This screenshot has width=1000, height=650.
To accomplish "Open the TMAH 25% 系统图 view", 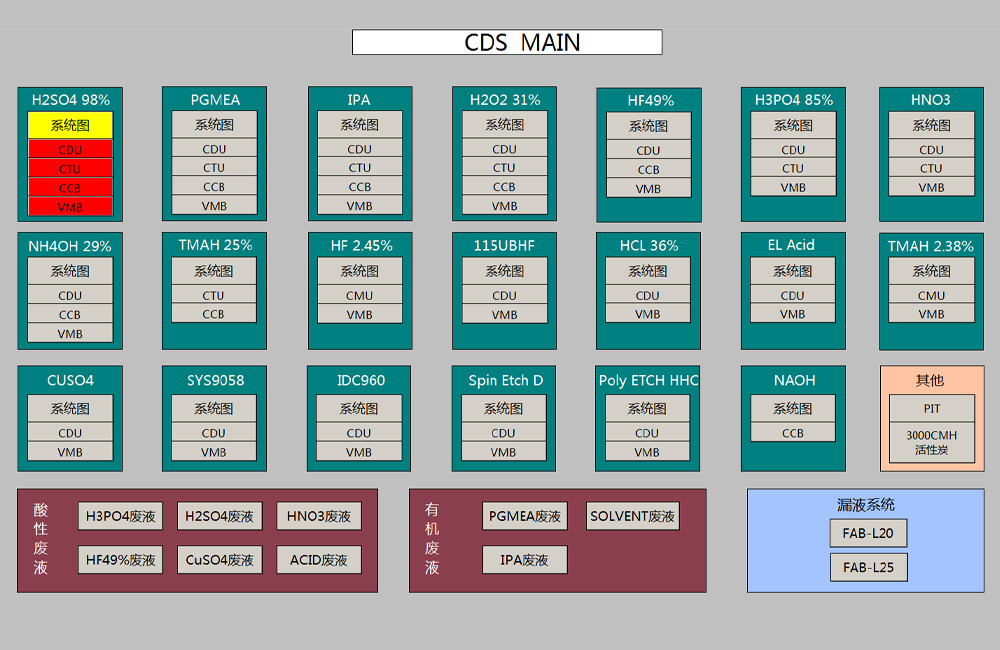I will [x=214, y=270].
